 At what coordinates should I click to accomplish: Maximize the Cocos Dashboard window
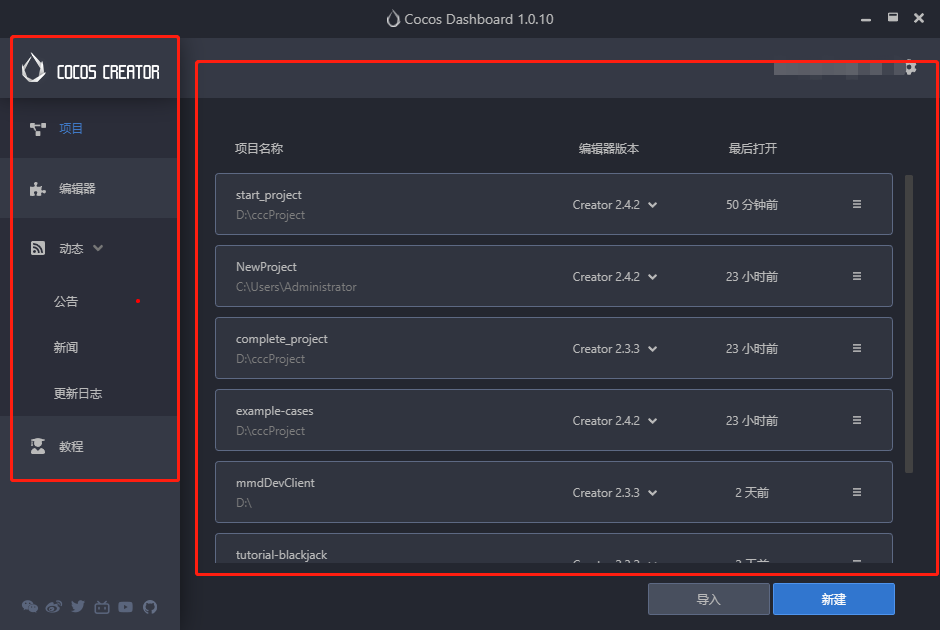coord(893,17)
